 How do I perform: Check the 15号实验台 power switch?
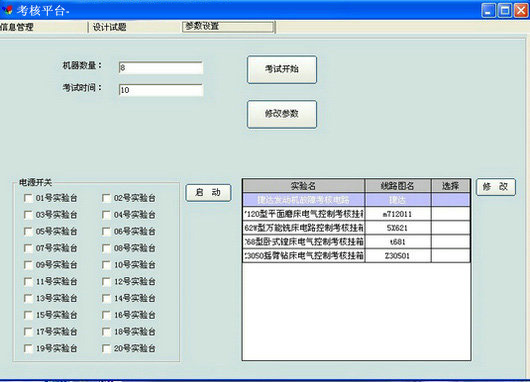click(28, 315)
